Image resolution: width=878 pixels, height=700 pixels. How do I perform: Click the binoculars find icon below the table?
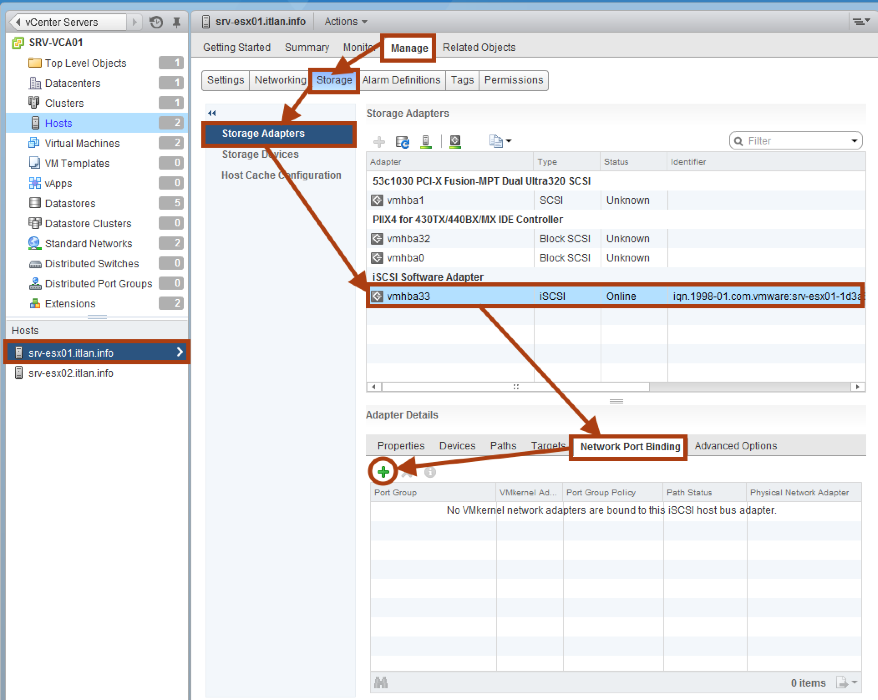[x=380, y=682]
